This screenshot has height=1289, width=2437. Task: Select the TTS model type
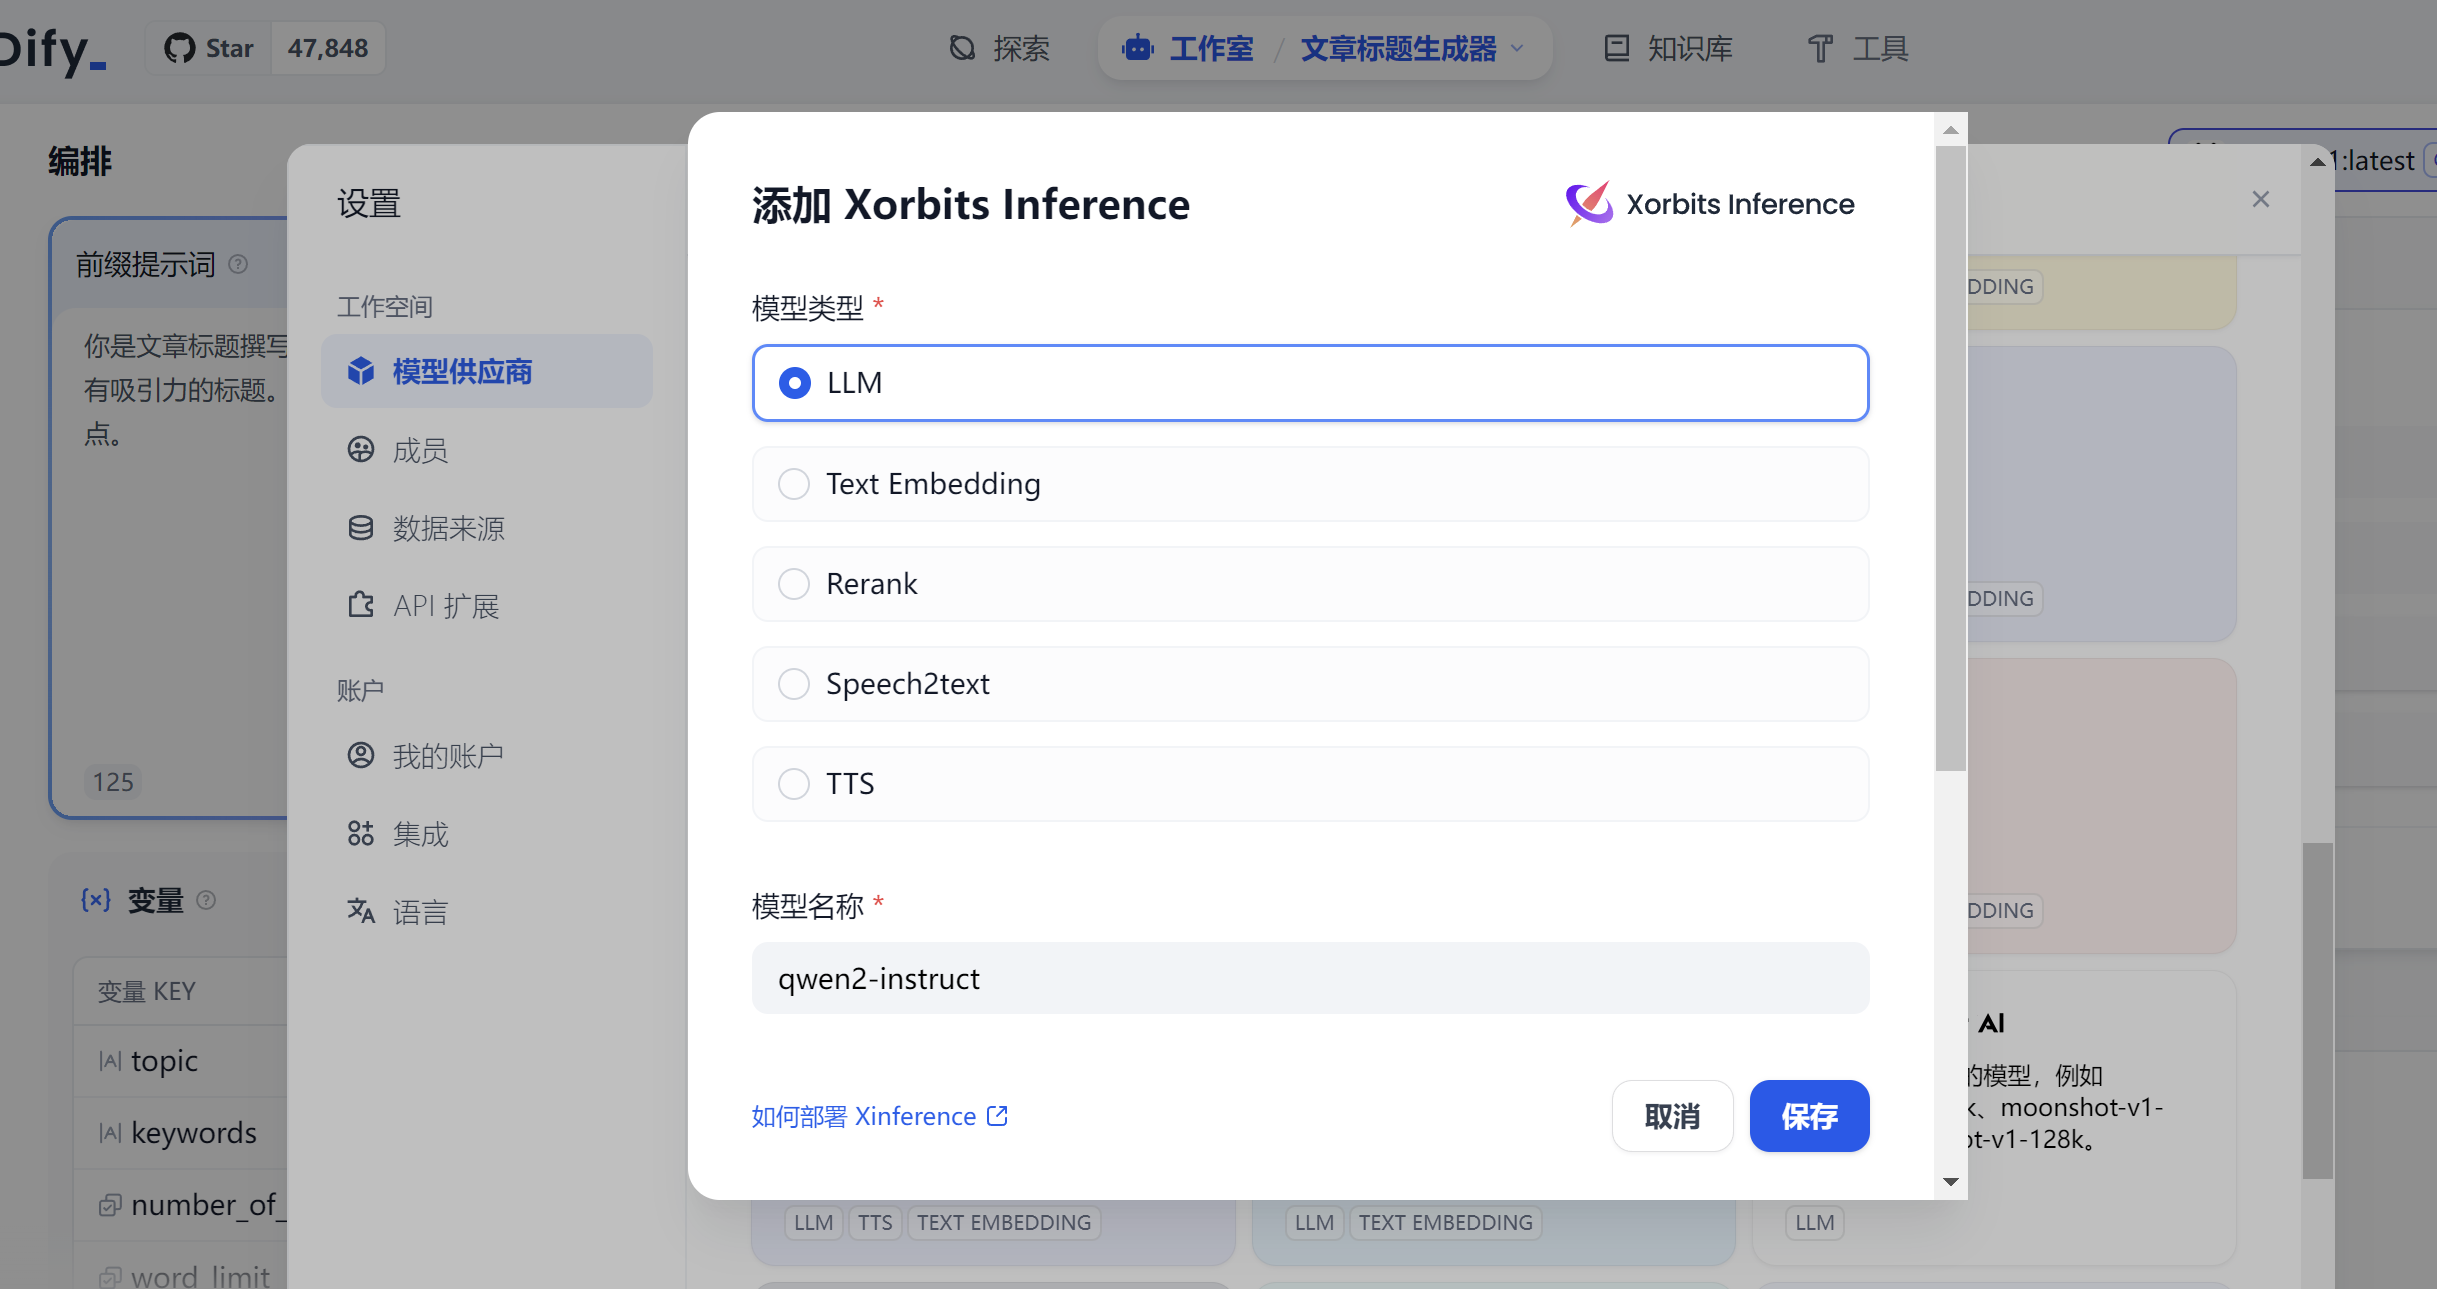point(1310,784)
